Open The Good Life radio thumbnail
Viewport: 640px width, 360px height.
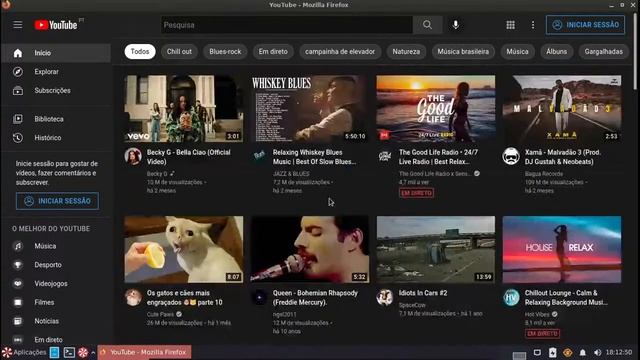pyautogui.click(x=436, y=109)
